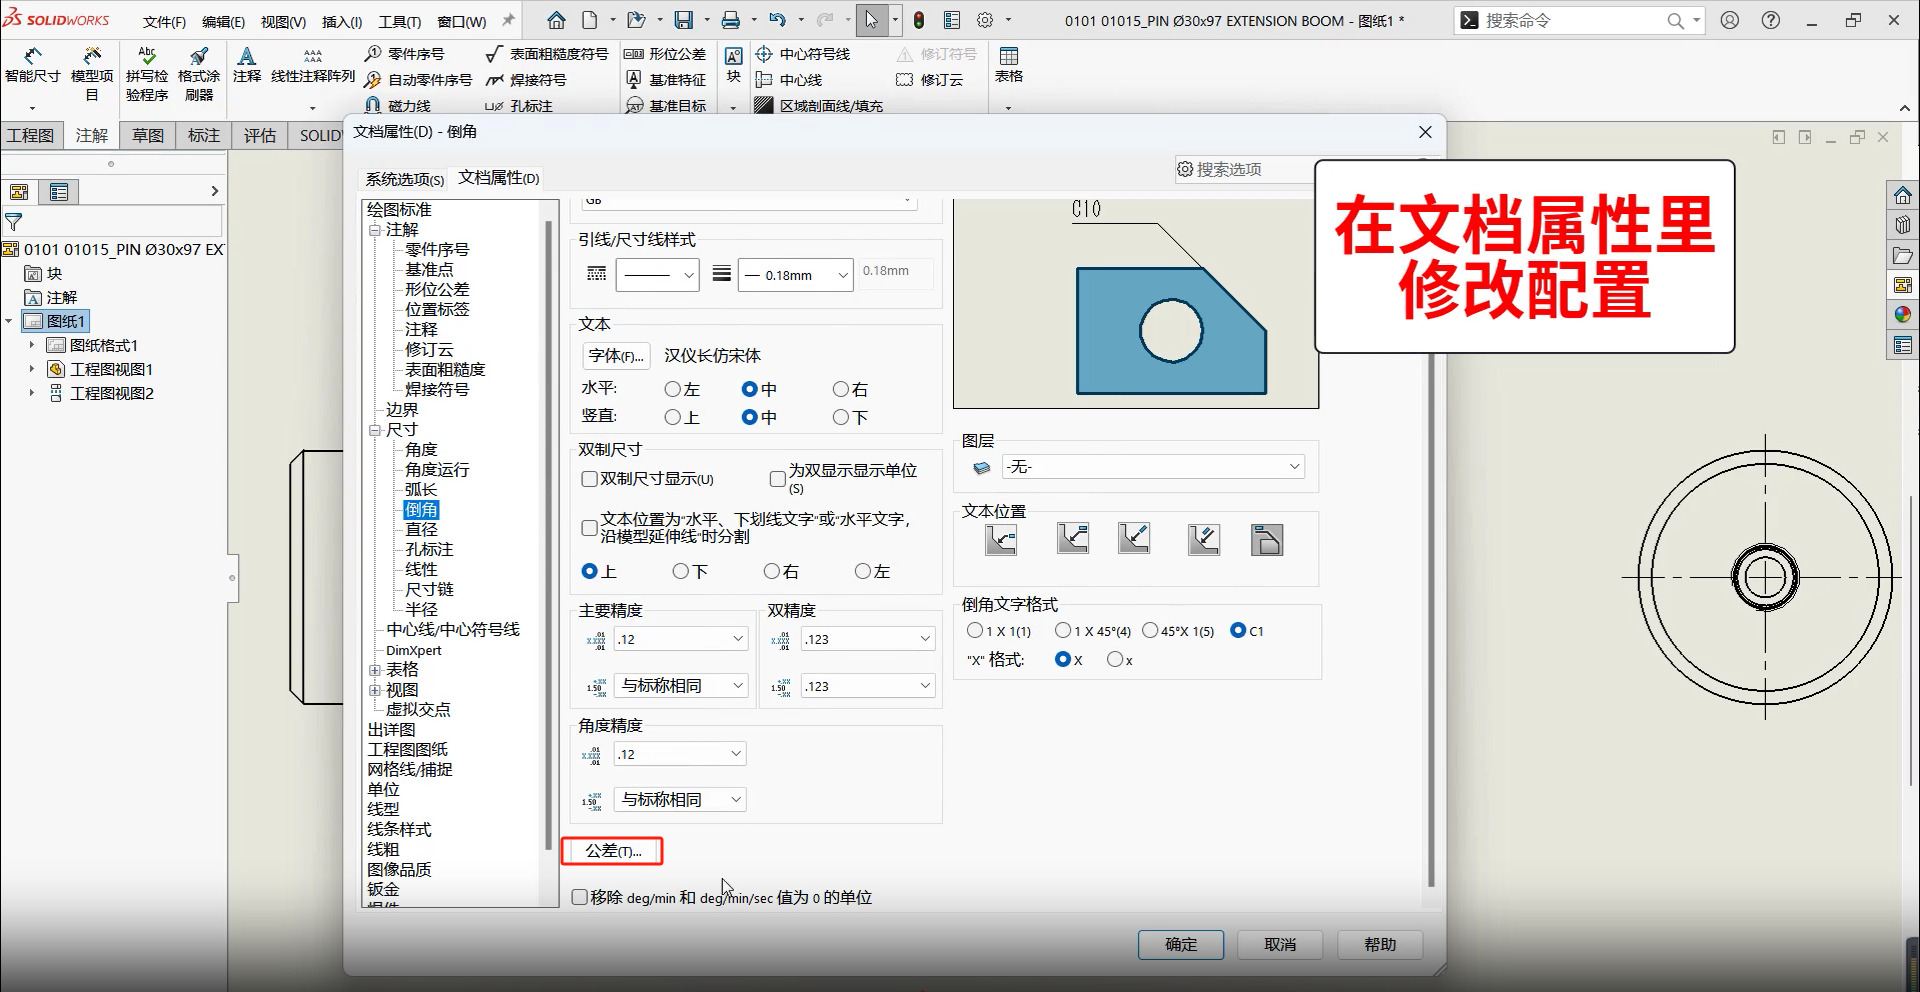Image resolution: width=1920 pixels, height=992 pixels.
Task: Expand the 表格 tree node
Action: (x=375, y=670)
